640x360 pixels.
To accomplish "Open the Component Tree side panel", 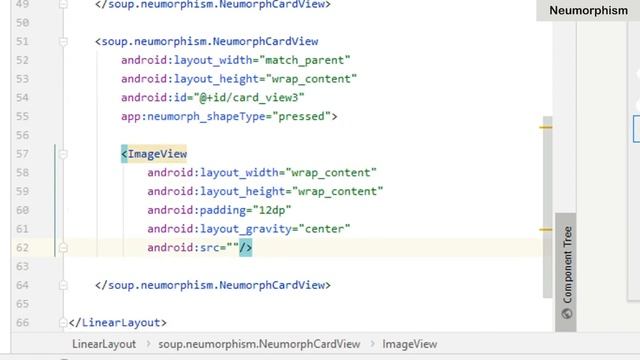I will (566, 272).
